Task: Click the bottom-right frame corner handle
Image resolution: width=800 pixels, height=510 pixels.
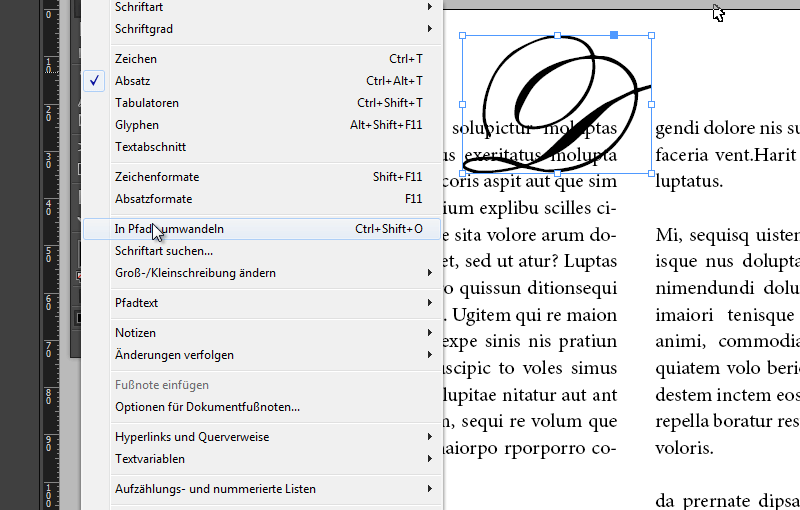Action: 652,173
